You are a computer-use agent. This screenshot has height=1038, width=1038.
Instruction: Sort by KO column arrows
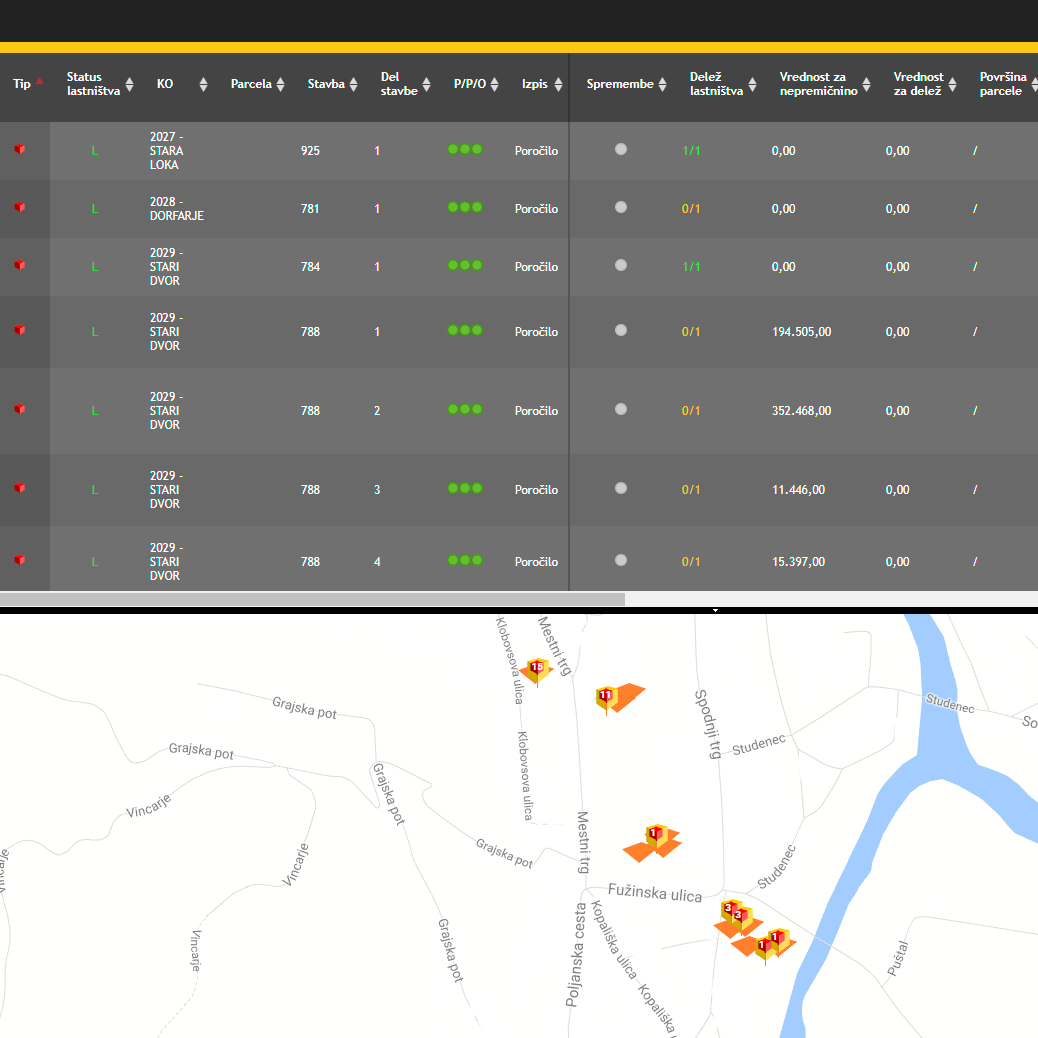click(203, 85)
